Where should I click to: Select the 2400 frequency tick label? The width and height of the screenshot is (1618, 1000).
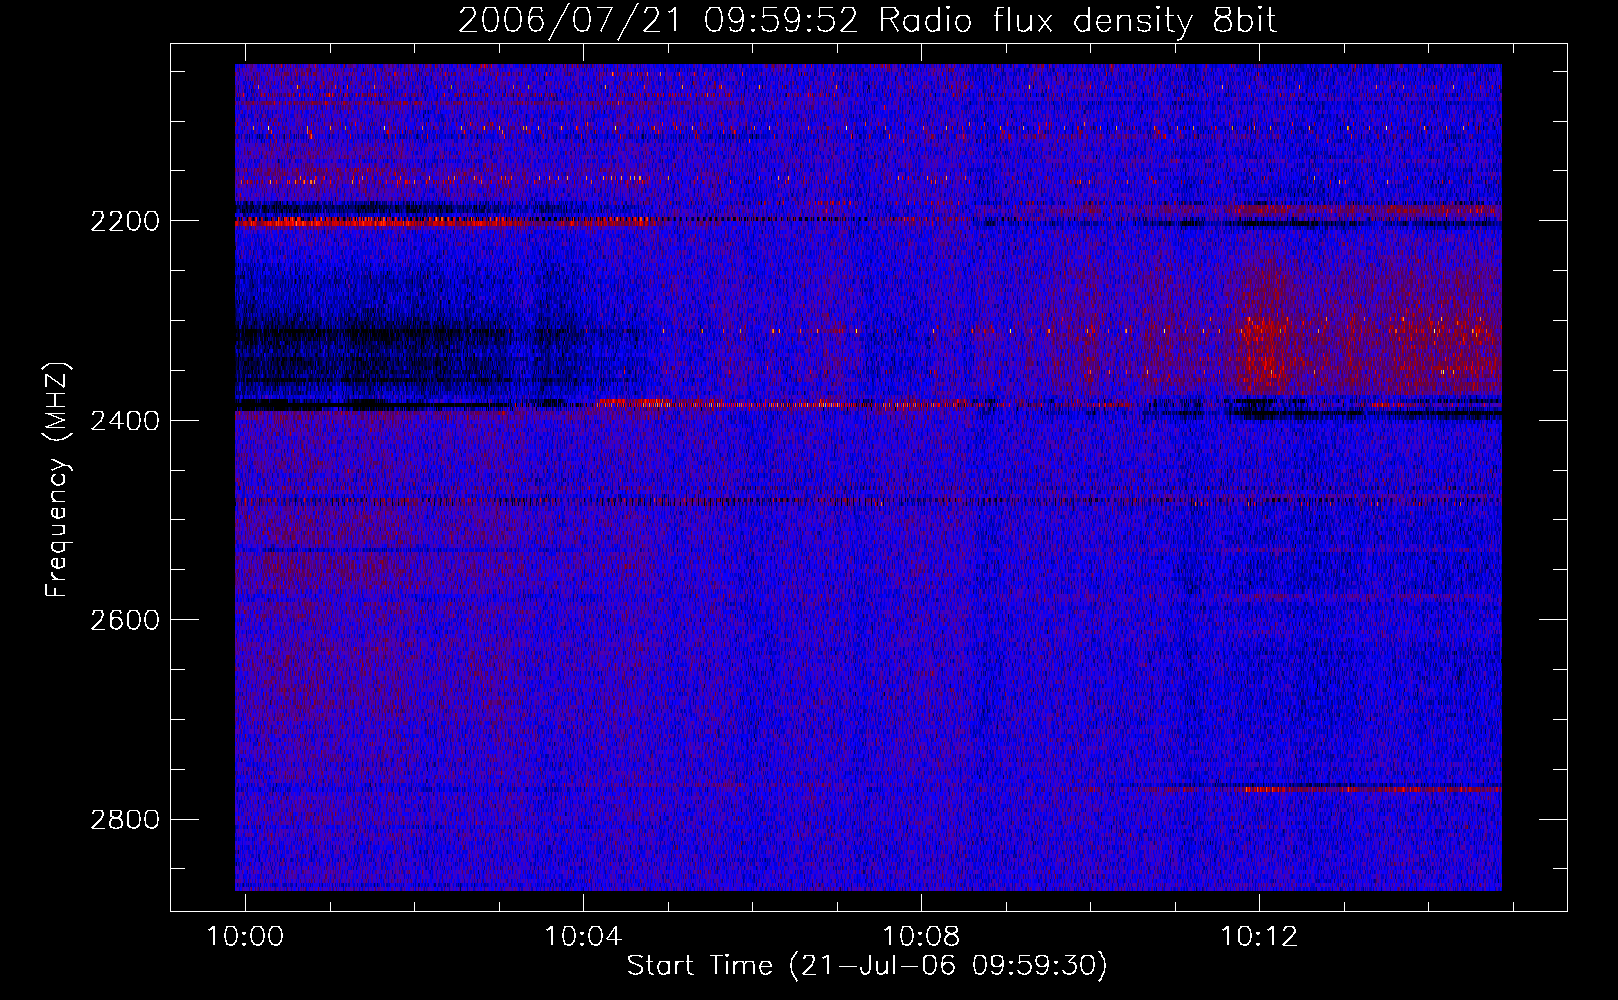[x=125, y=421]
